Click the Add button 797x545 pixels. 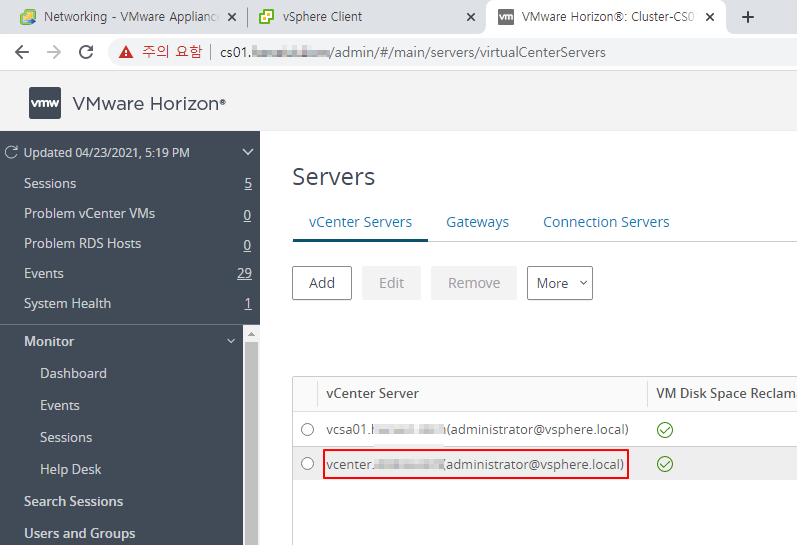tap(322, 283)
